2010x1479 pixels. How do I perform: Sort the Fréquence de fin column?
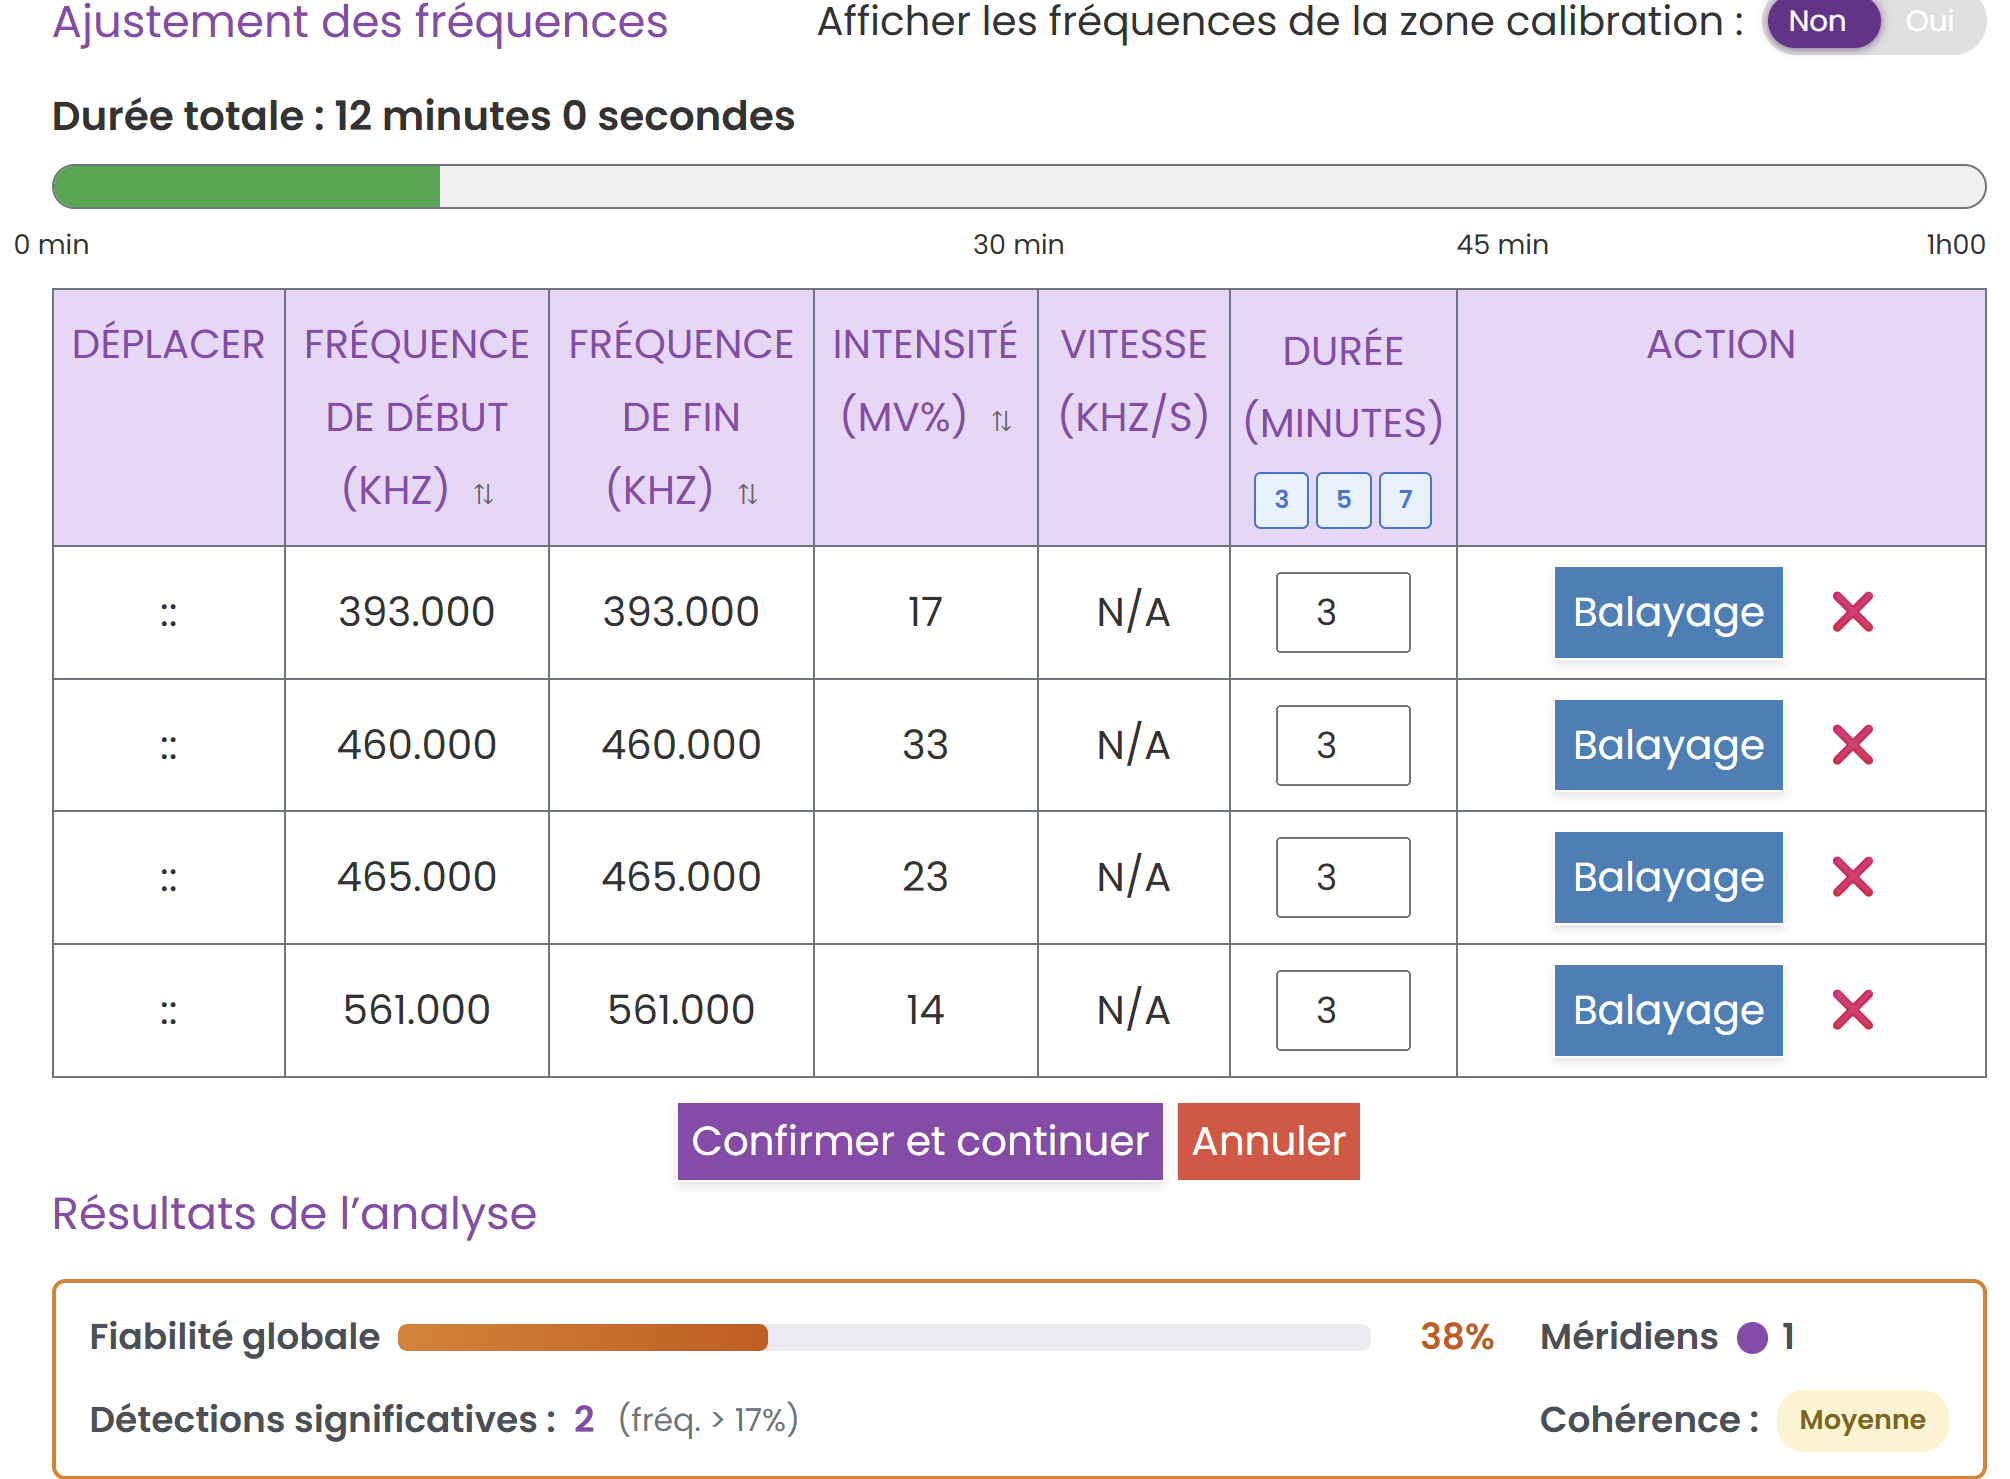[x=747, y=491]
